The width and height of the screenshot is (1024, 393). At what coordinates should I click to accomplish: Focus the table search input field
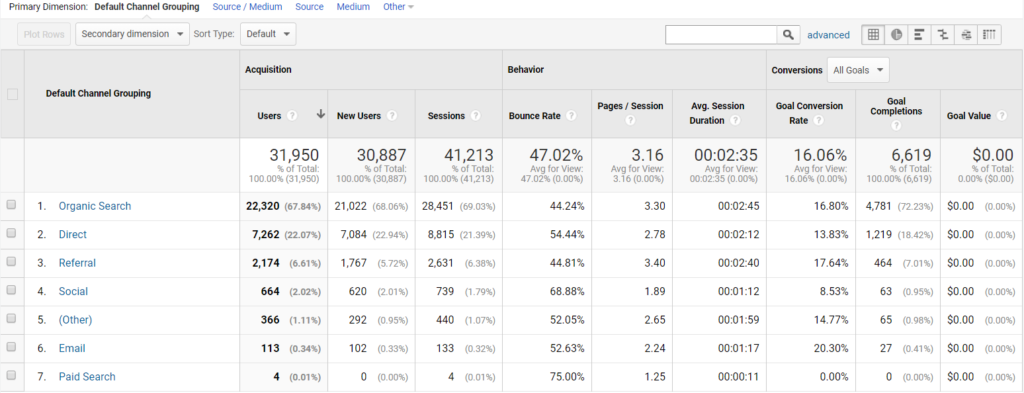click(721, 35)
